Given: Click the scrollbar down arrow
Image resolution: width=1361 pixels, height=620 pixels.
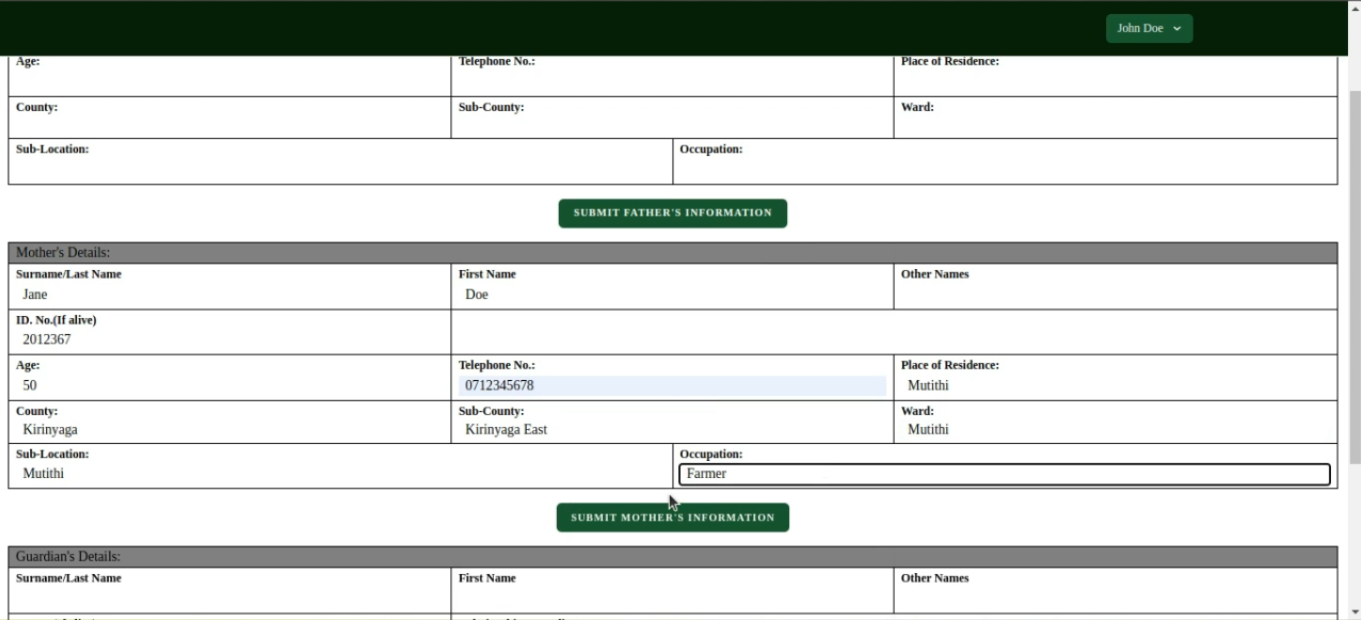Looking at the screenshot, I should [x=1354, y=613].
